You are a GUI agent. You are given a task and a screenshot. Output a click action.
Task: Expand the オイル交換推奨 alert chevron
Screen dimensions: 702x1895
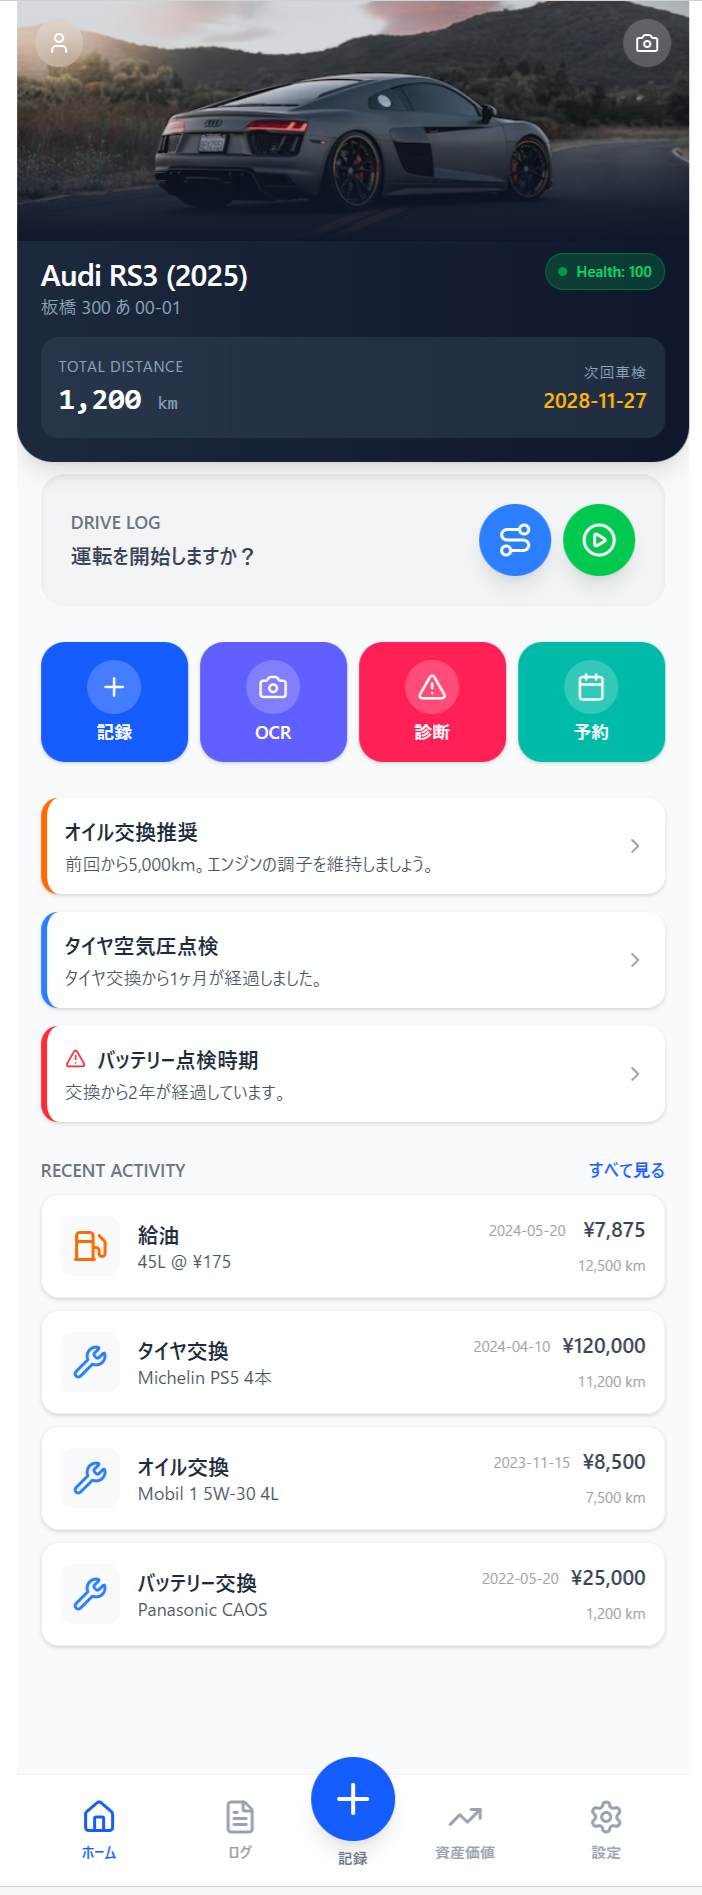635,846
